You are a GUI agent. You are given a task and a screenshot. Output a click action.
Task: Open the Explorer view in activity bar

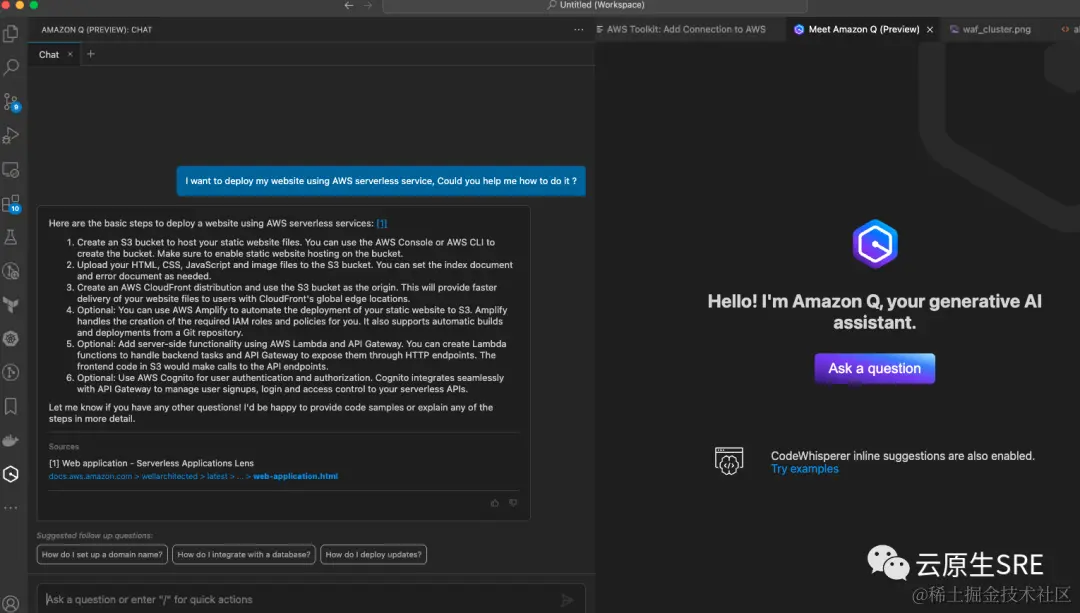[11, 33]
